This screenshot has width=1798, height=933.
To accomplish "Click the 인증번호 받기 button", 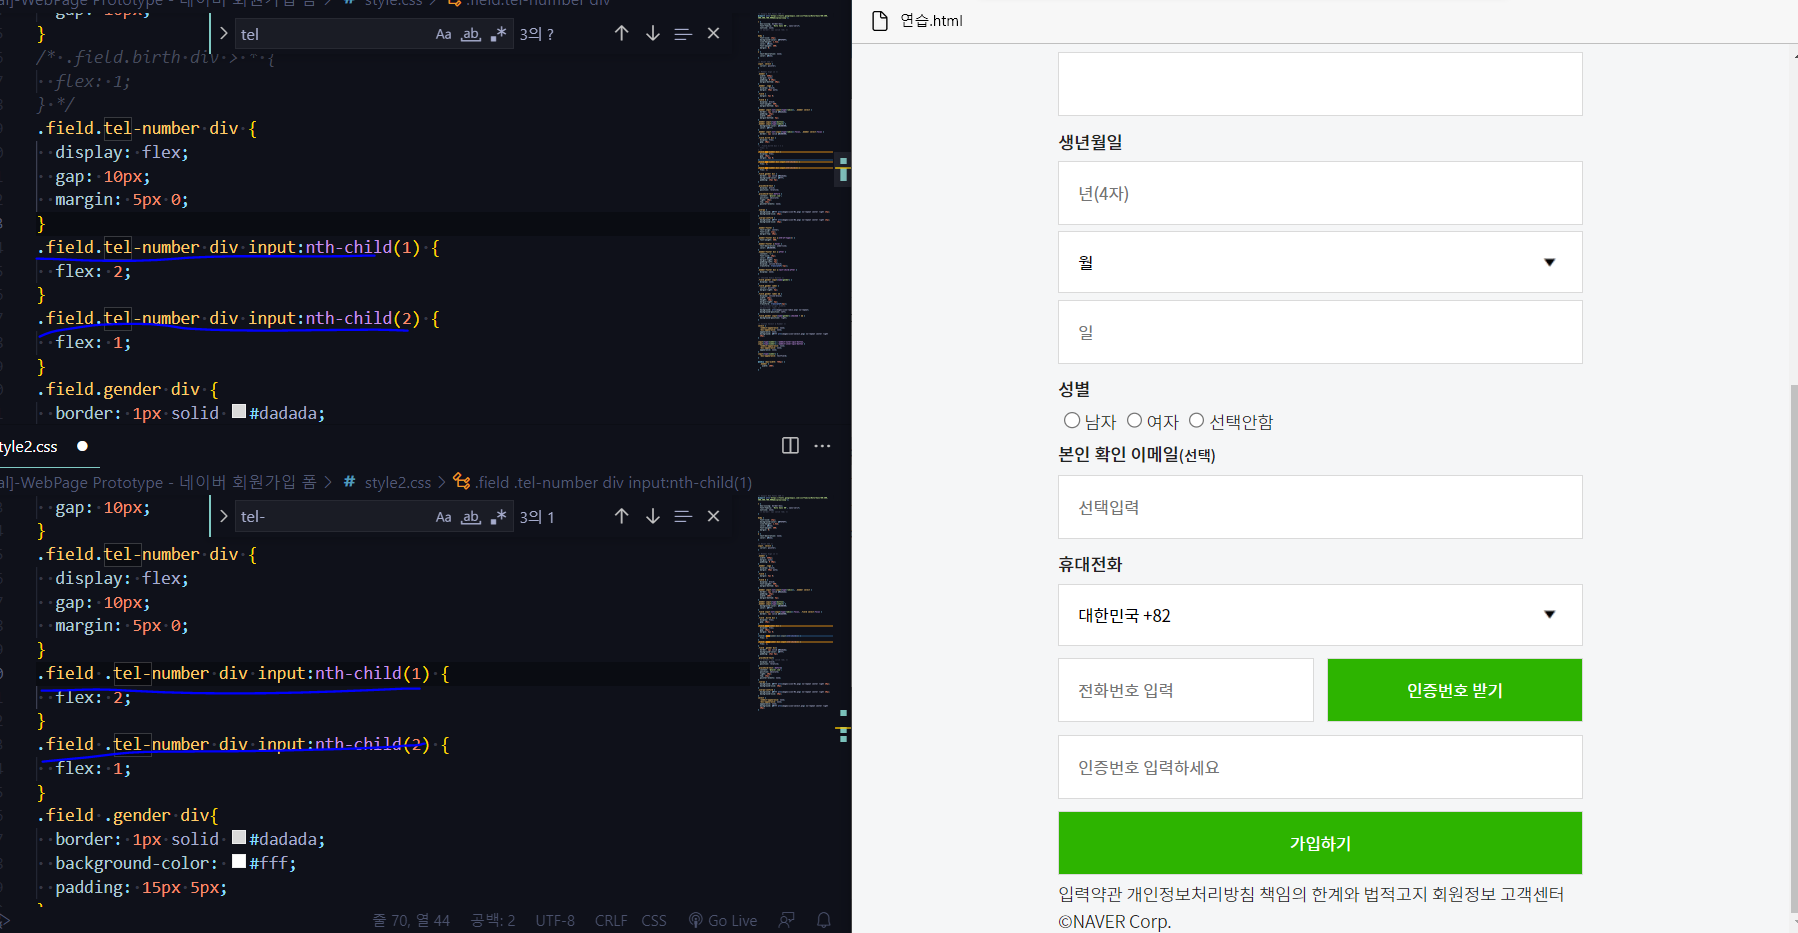I will pos(1455,690).
